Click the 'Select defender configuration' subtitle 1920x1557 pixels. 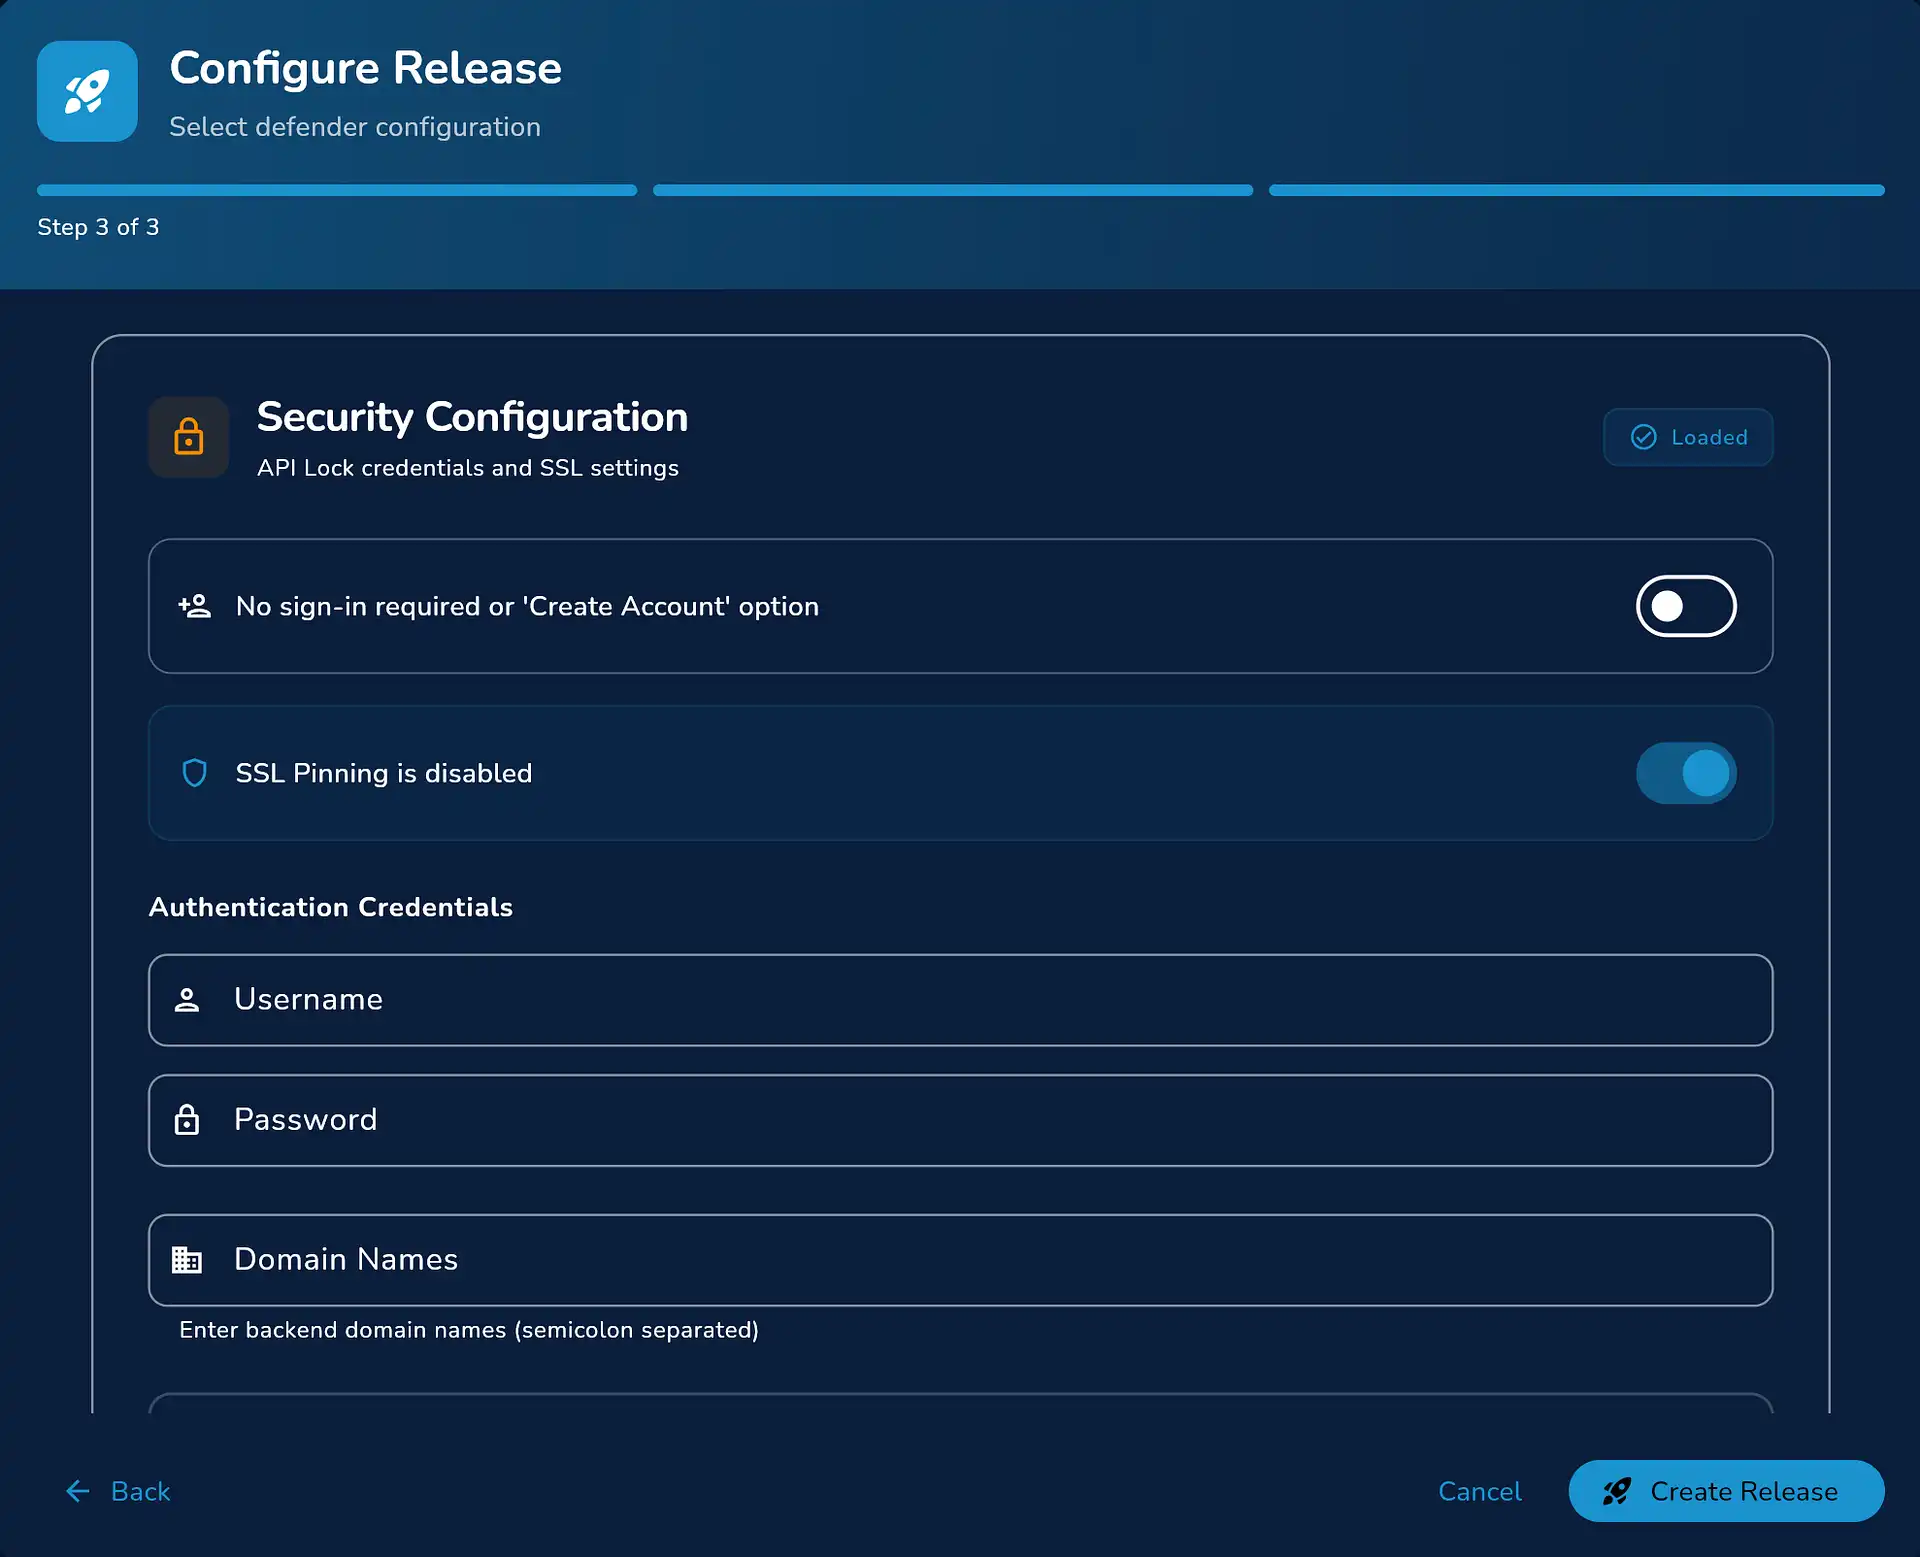[355, 127]
